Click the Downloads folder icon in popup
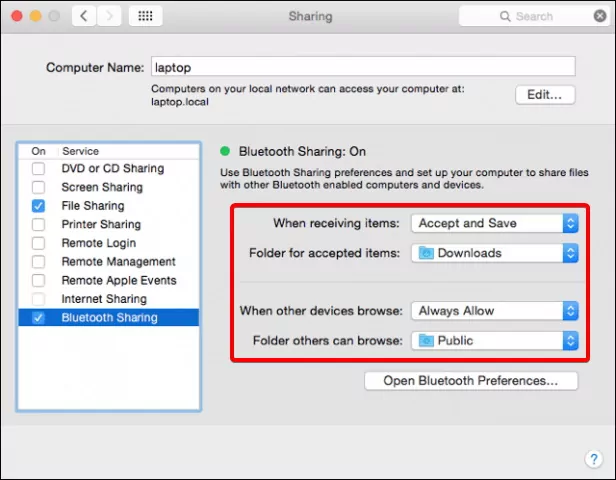Screen dimensions: 616x480 click(x=426, y=253)
